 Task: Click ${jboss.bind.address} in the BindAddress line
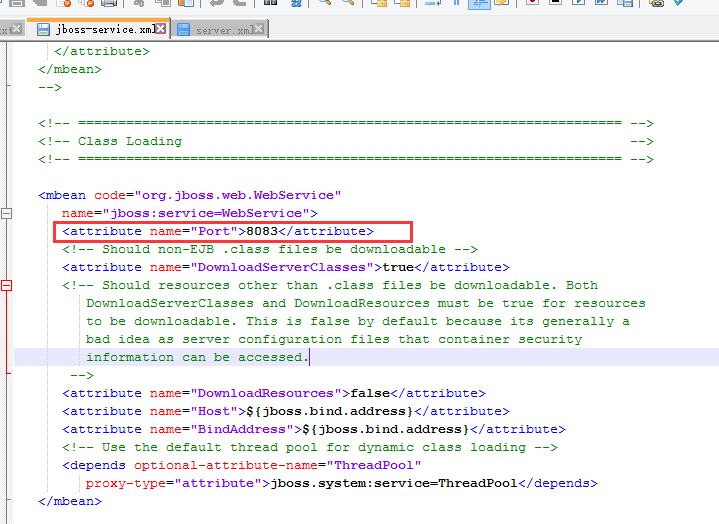tap(386, 429)
